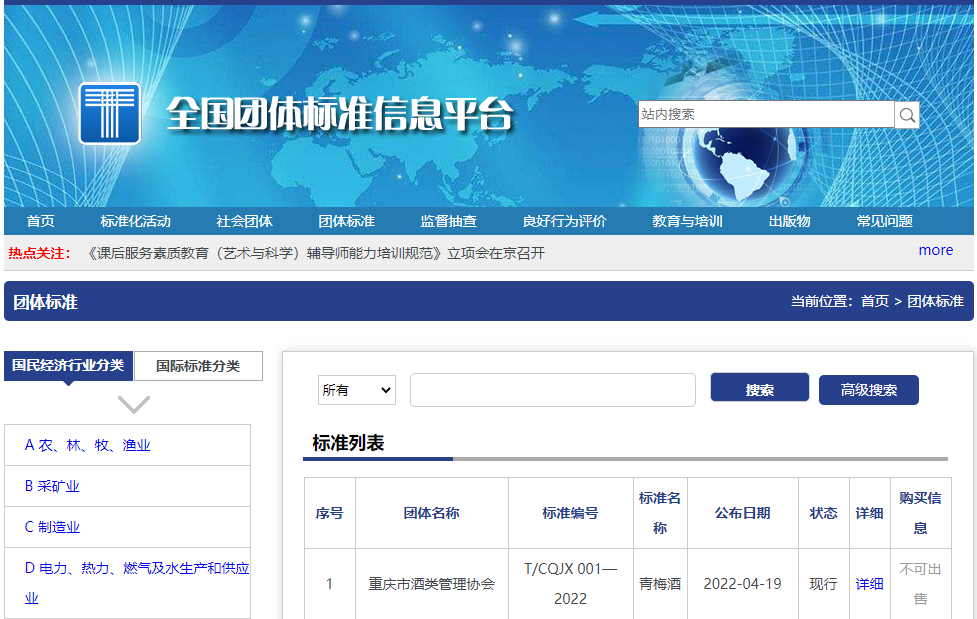Click the 全国团体标准信息平台 site title
Viewport: 977px width, 619px height.
(340, 114)
